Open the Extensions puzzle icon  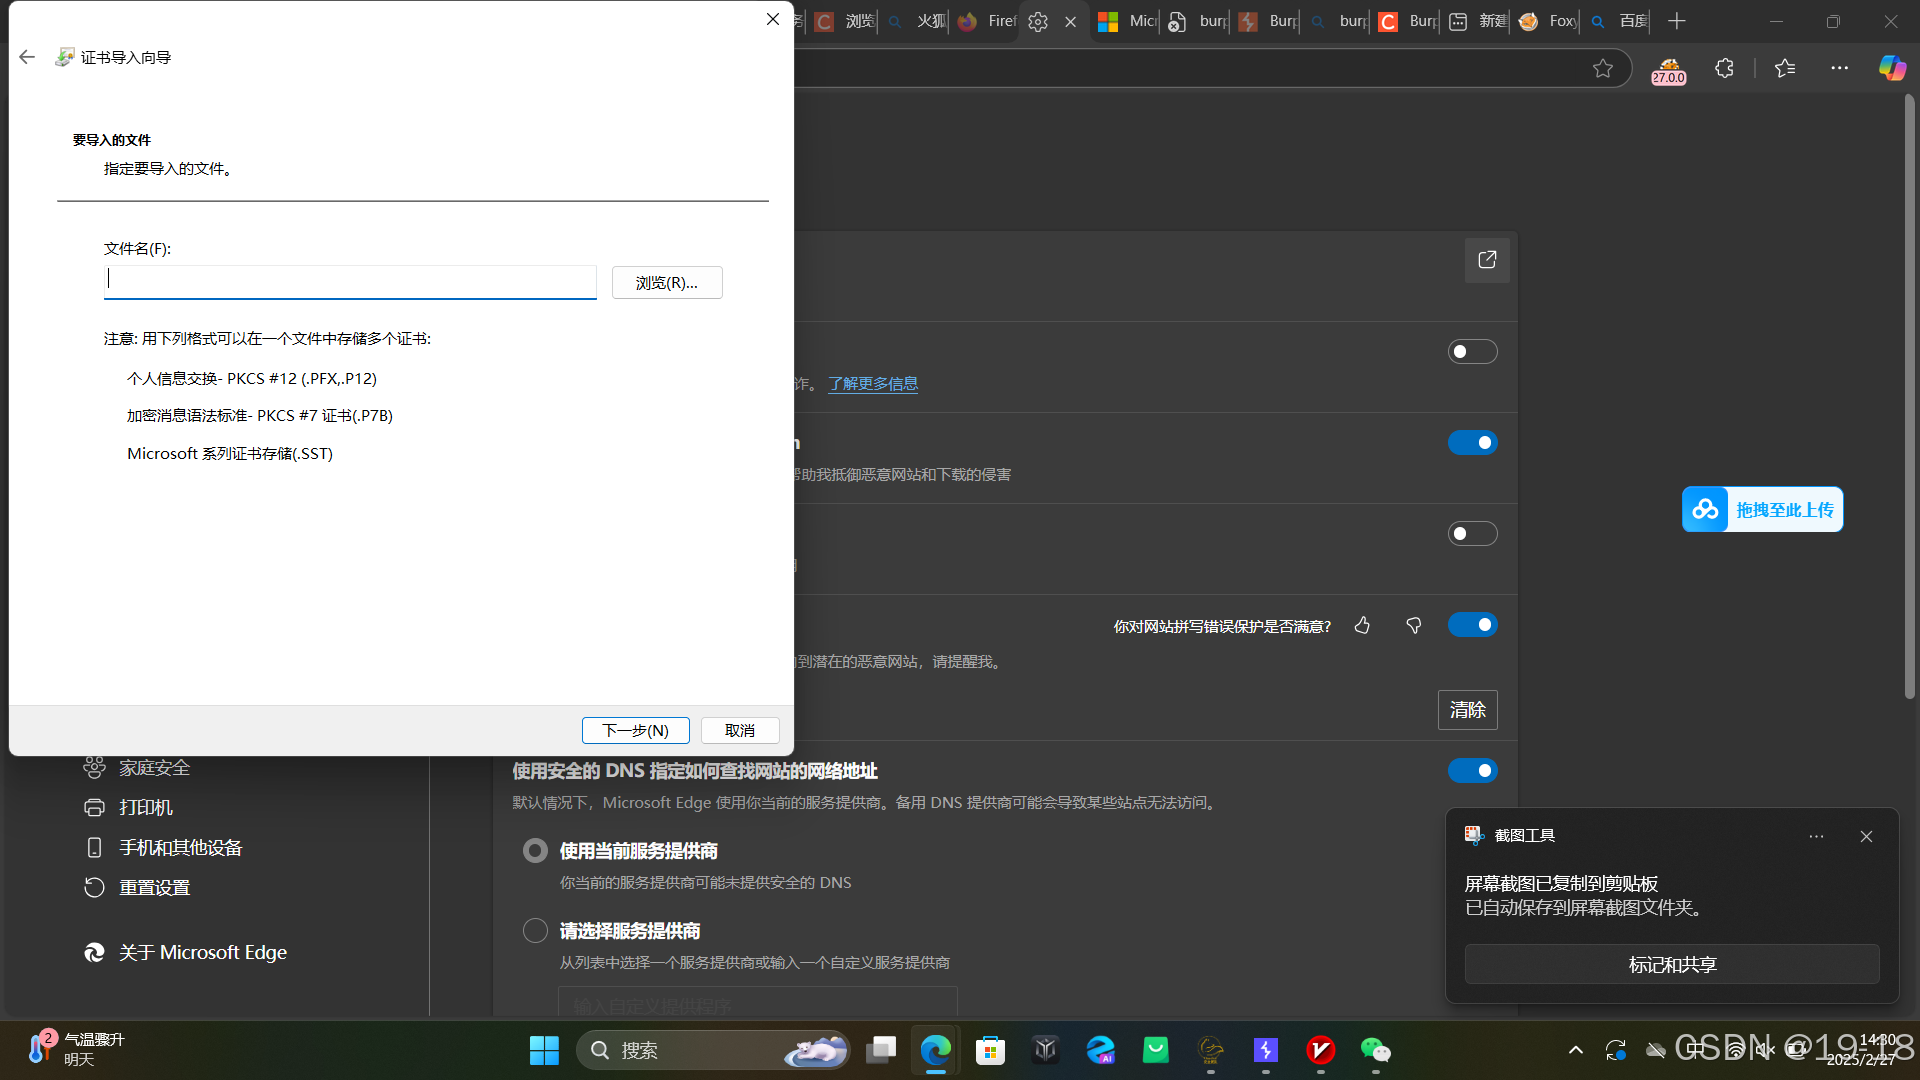tap(1724, 68)
